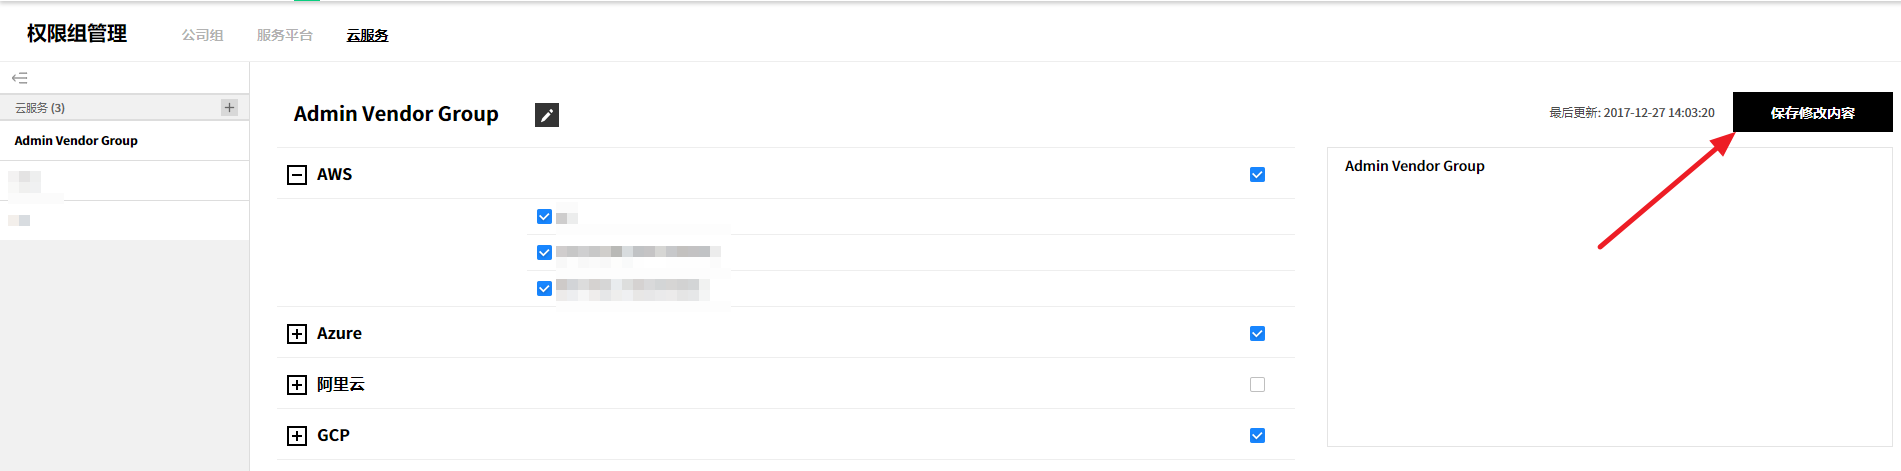Click the pencil icon to rename the group
The width and height of the screenshot is (1901, 471).
click(x=547, y=115)
